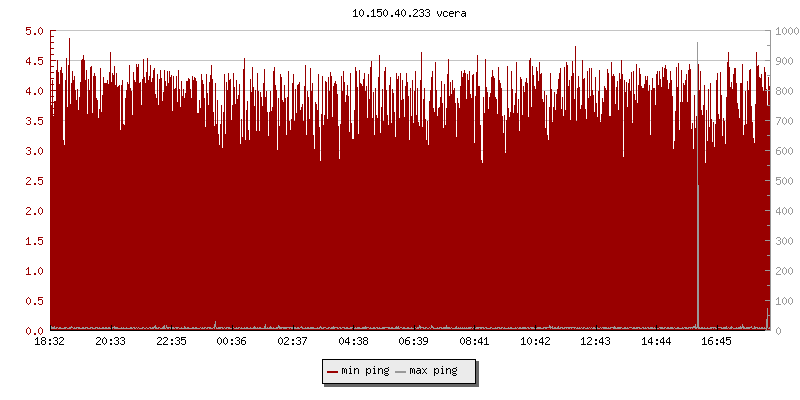The width and height of the screenshot is (800, 400).
Task: Select the 0.0 left axis label
Action: coord(34,331)
